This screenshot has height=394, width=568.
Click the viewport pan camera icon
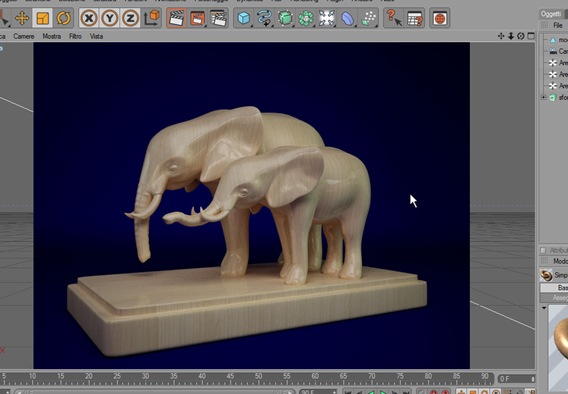pos(501,36)
